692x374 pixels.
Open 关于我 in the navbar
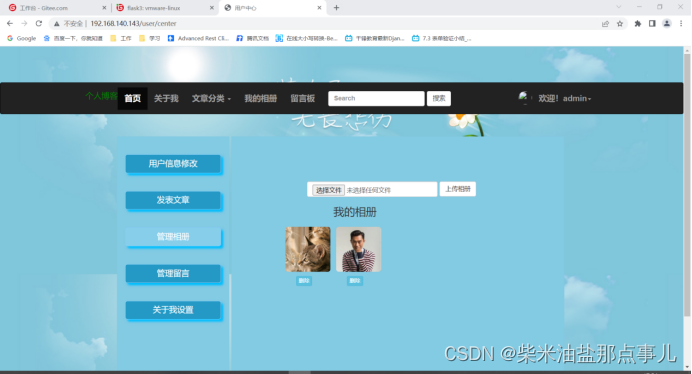[x=166, y=98]
